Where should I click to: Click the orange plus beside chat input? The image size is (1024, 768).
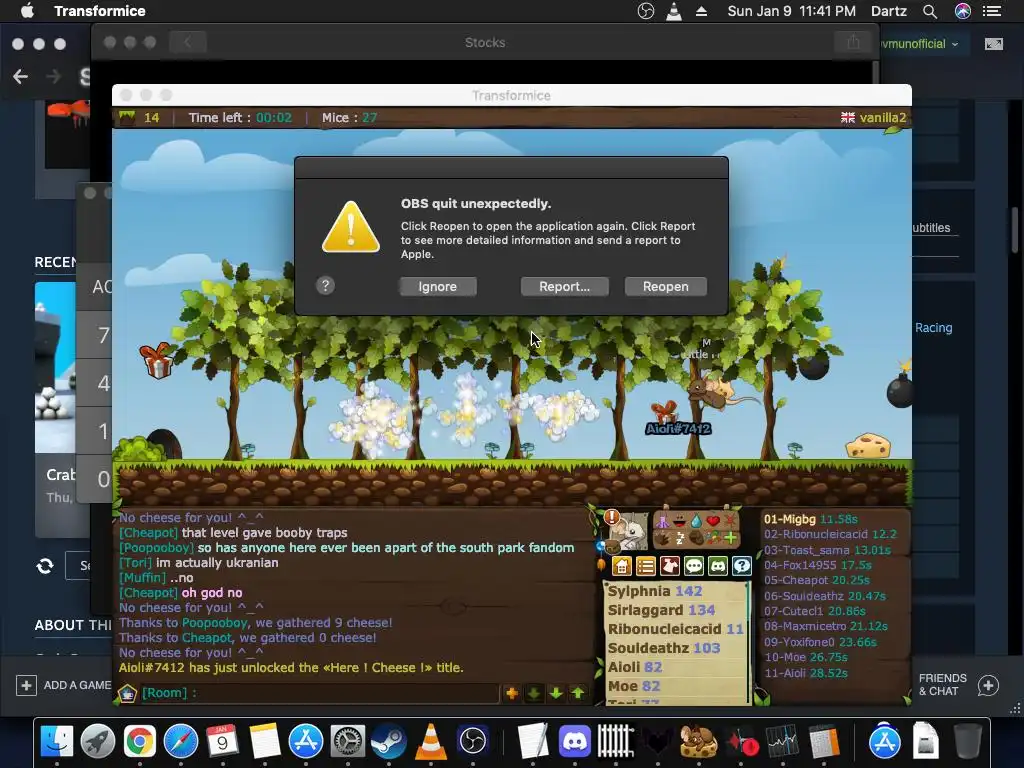coord(512,693)
